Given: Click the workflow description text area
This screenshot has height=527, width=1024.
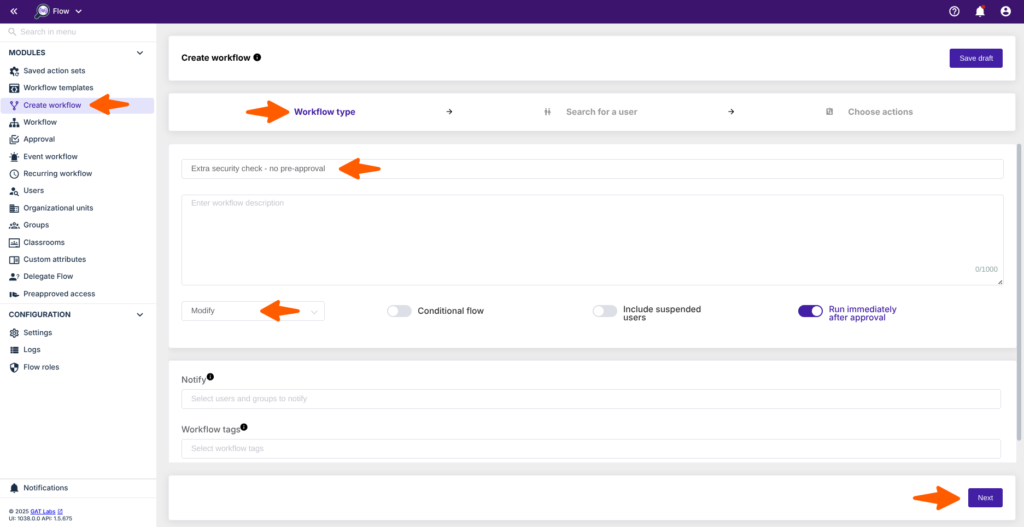Looking at the screenshot, I should [592, 240].
